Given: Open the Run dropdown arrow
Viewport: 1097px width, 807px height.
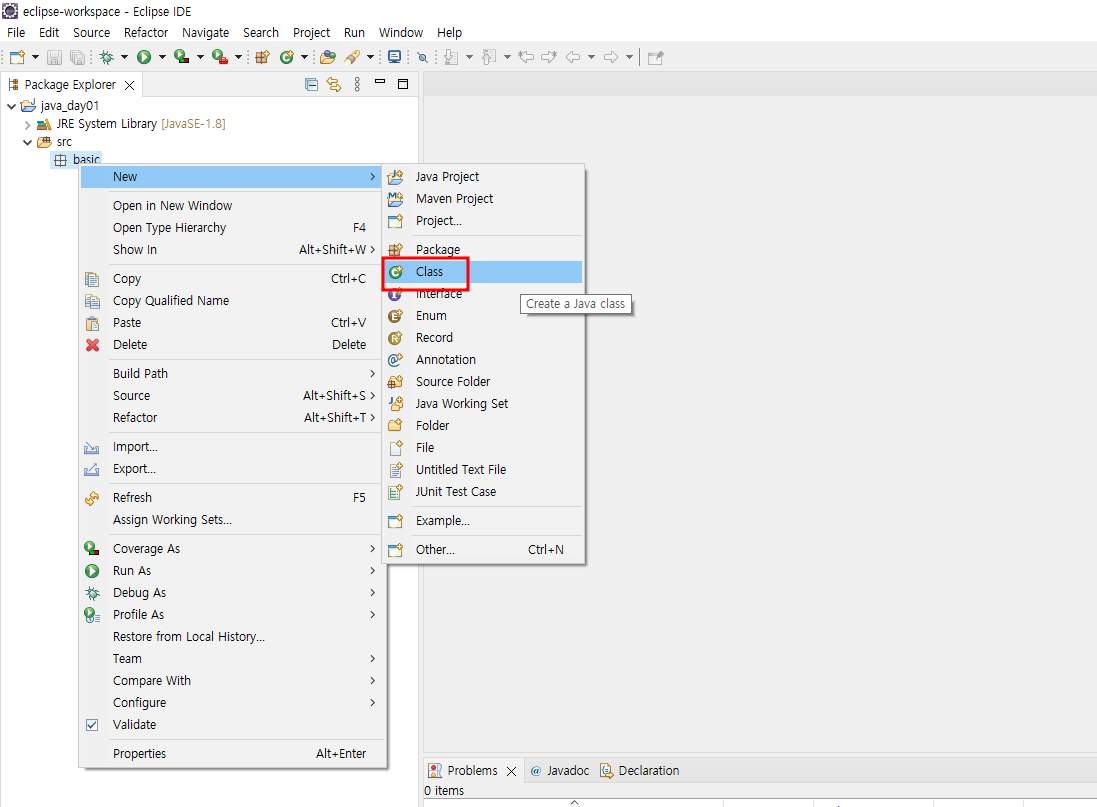Looking at the screenshot, I should [162, 57].
